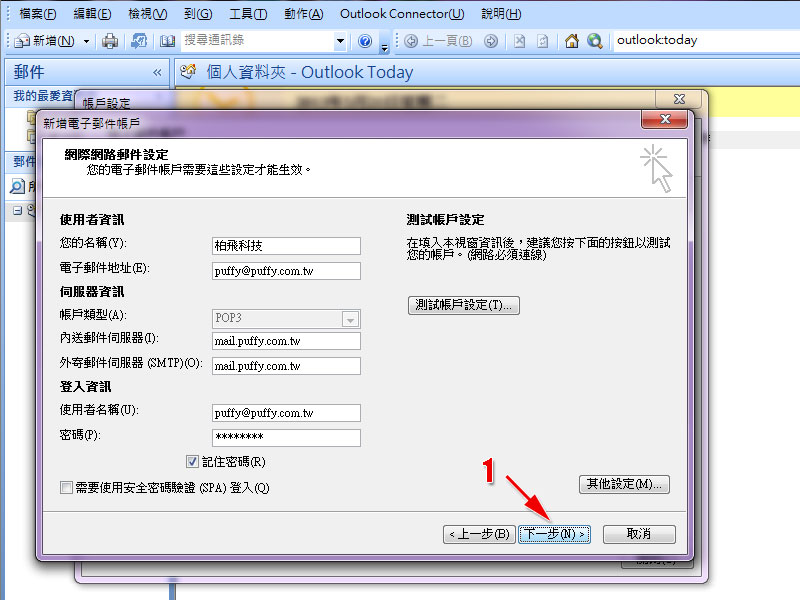
Task: Click the 上一頁(B) back button
Action: [x=439, y=41]
